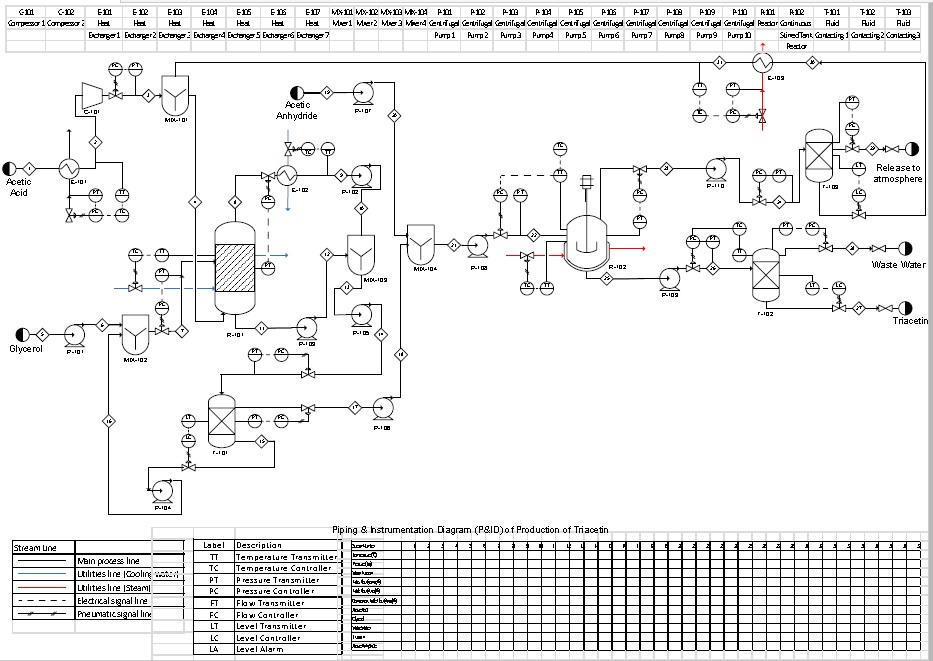Click the E-101 heat exchanger symbol
Screen dimensions: 933x661
coord(69,168)
